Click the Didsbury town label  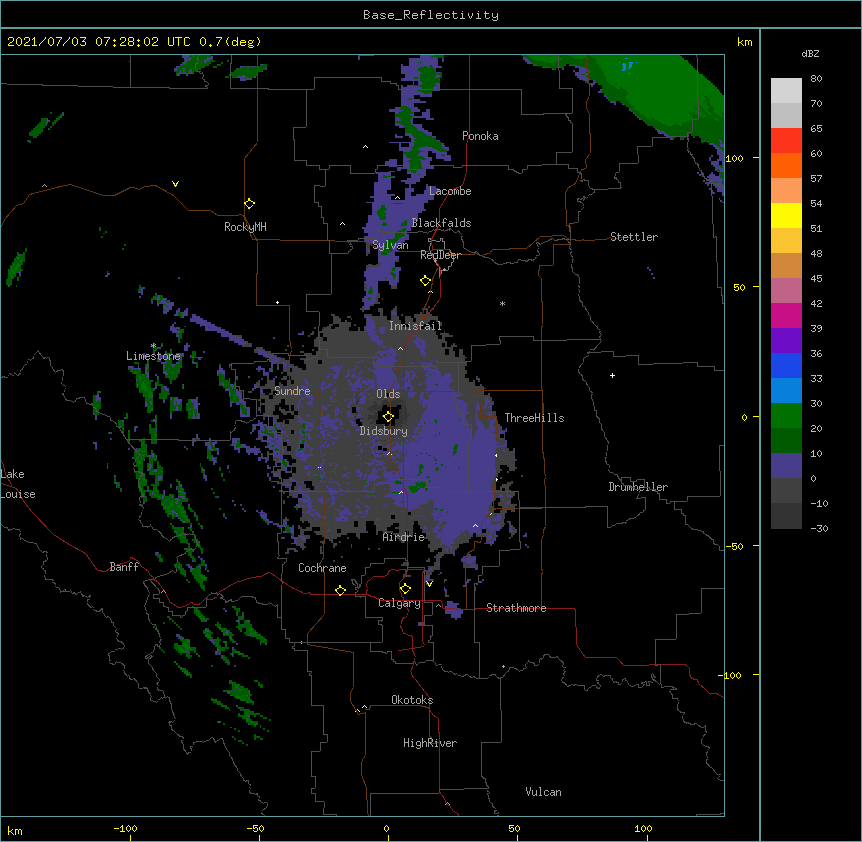click(x=384, y=431)
